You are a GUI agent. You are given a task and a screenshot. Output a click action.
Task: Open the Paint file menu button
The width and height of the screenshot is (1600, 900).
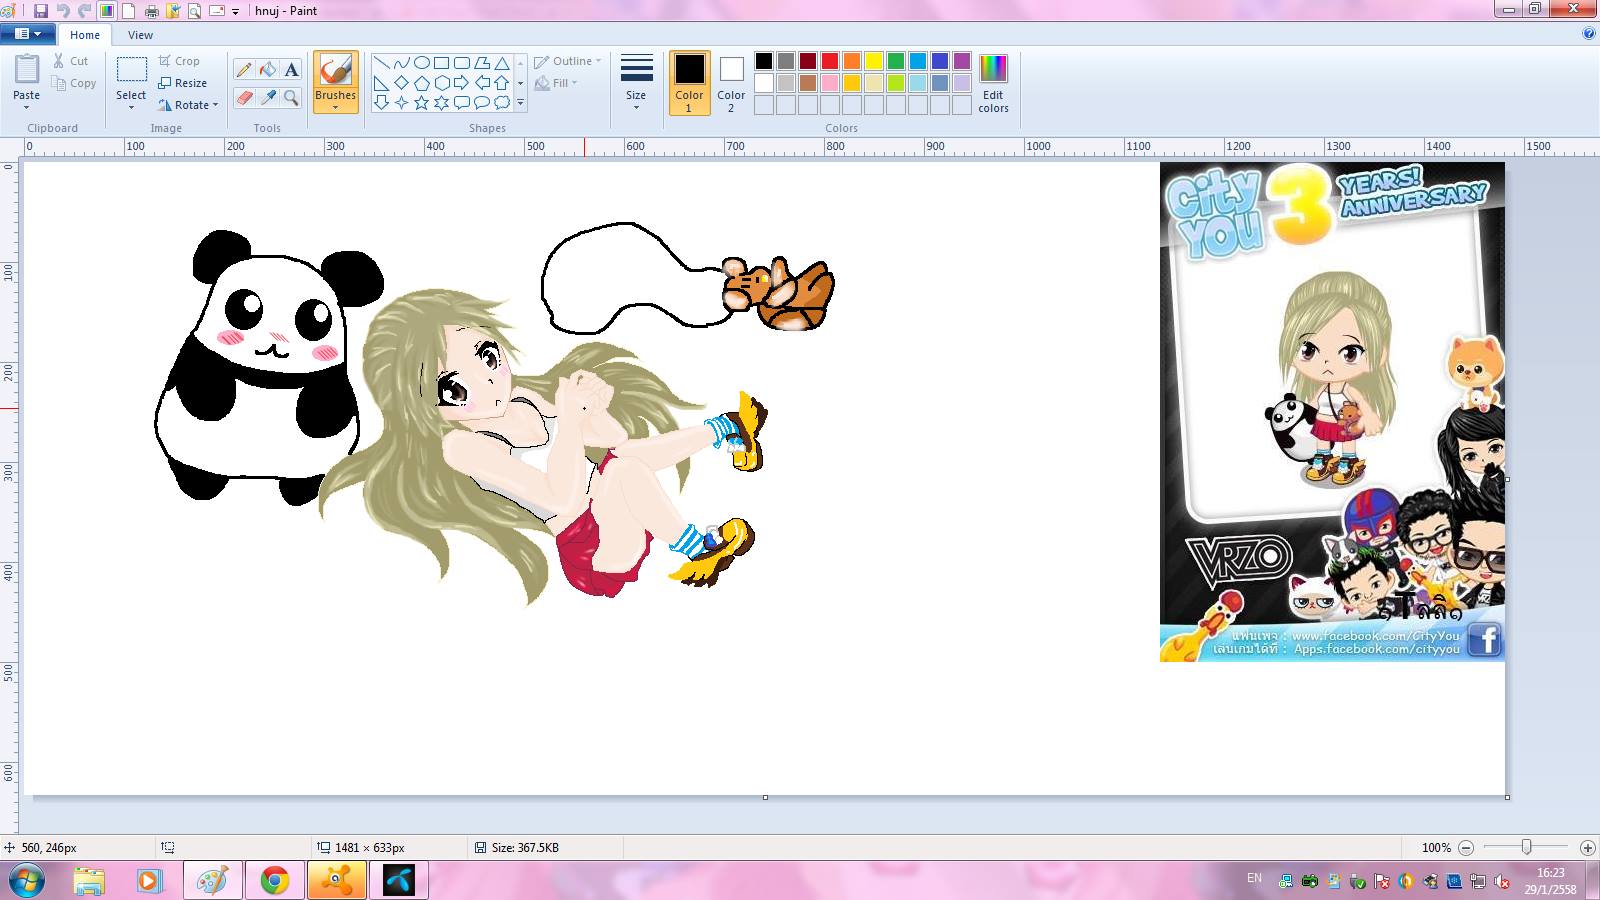tap(27, 34)
